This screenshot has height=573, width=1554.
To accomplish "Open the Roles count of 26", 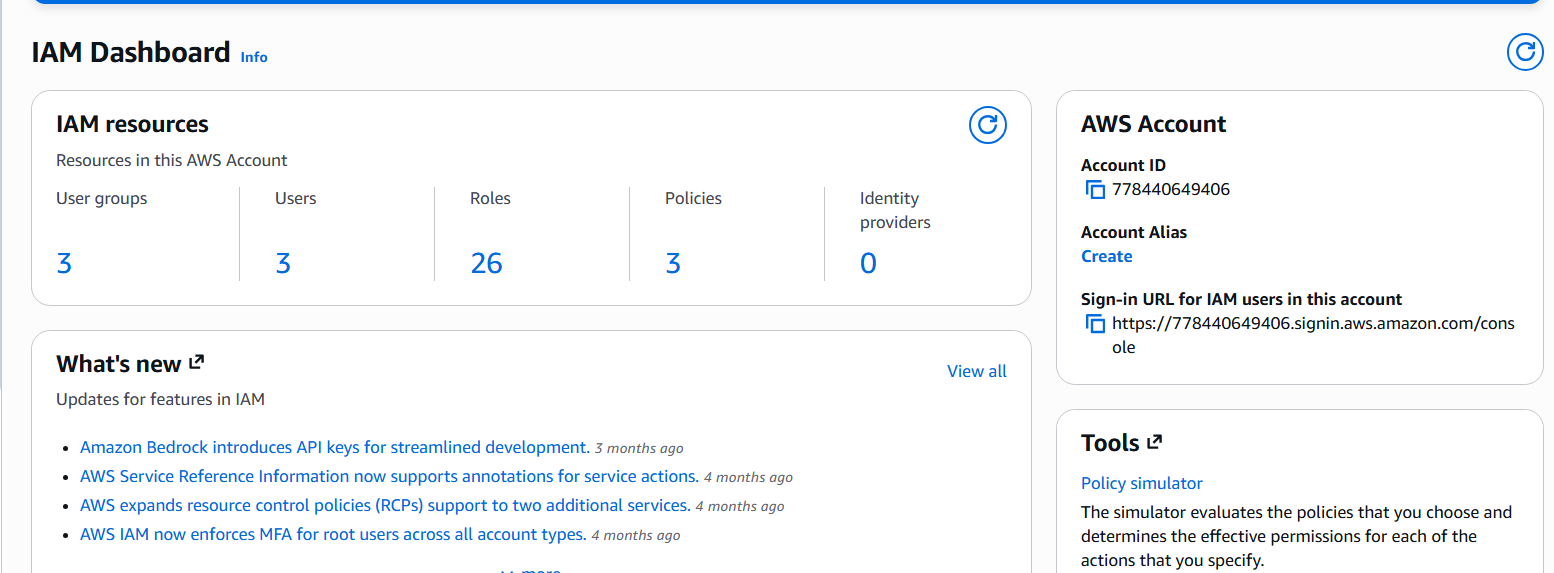I will [486, 263].
